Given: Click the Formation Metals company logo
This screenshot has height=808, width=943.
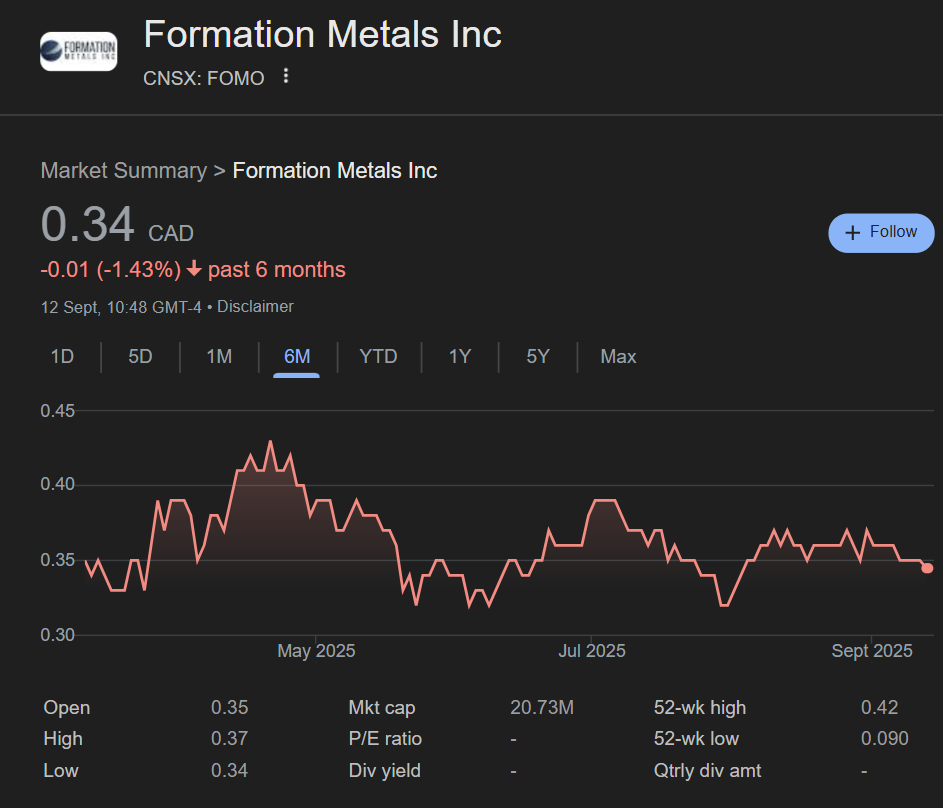Looking at the screenshot, I should click(78, 51).
